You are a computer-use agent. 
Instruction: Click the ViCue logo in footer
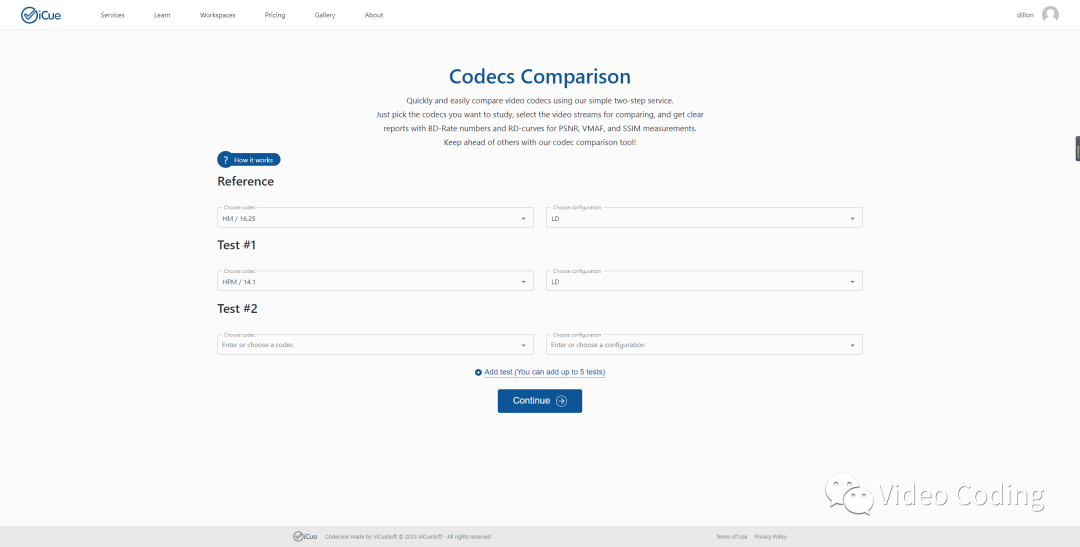pyautogui.click(x=305, y=537)
